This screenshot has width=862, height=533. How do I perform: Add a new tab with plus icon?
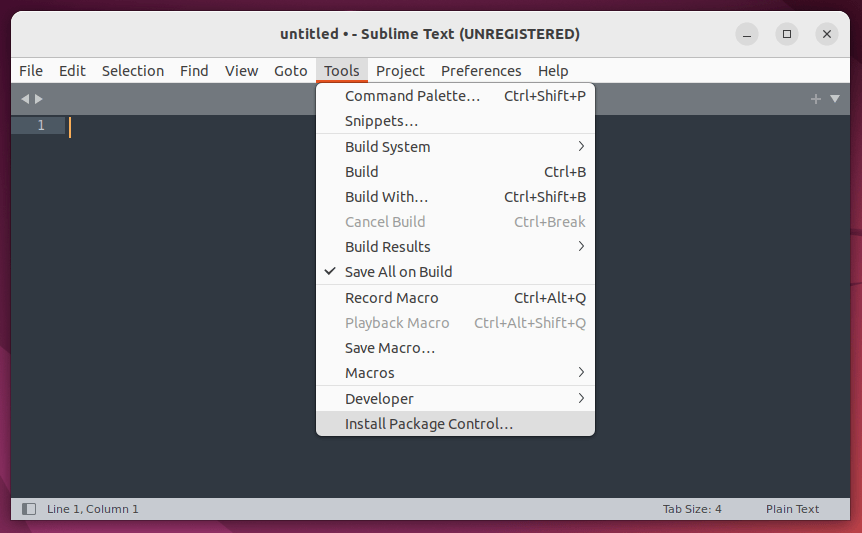816,99
